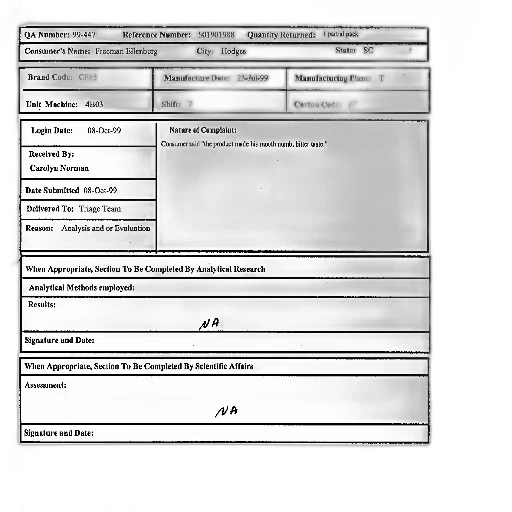Click the Reason value Analysis and or Evaluation

point(106,228)
